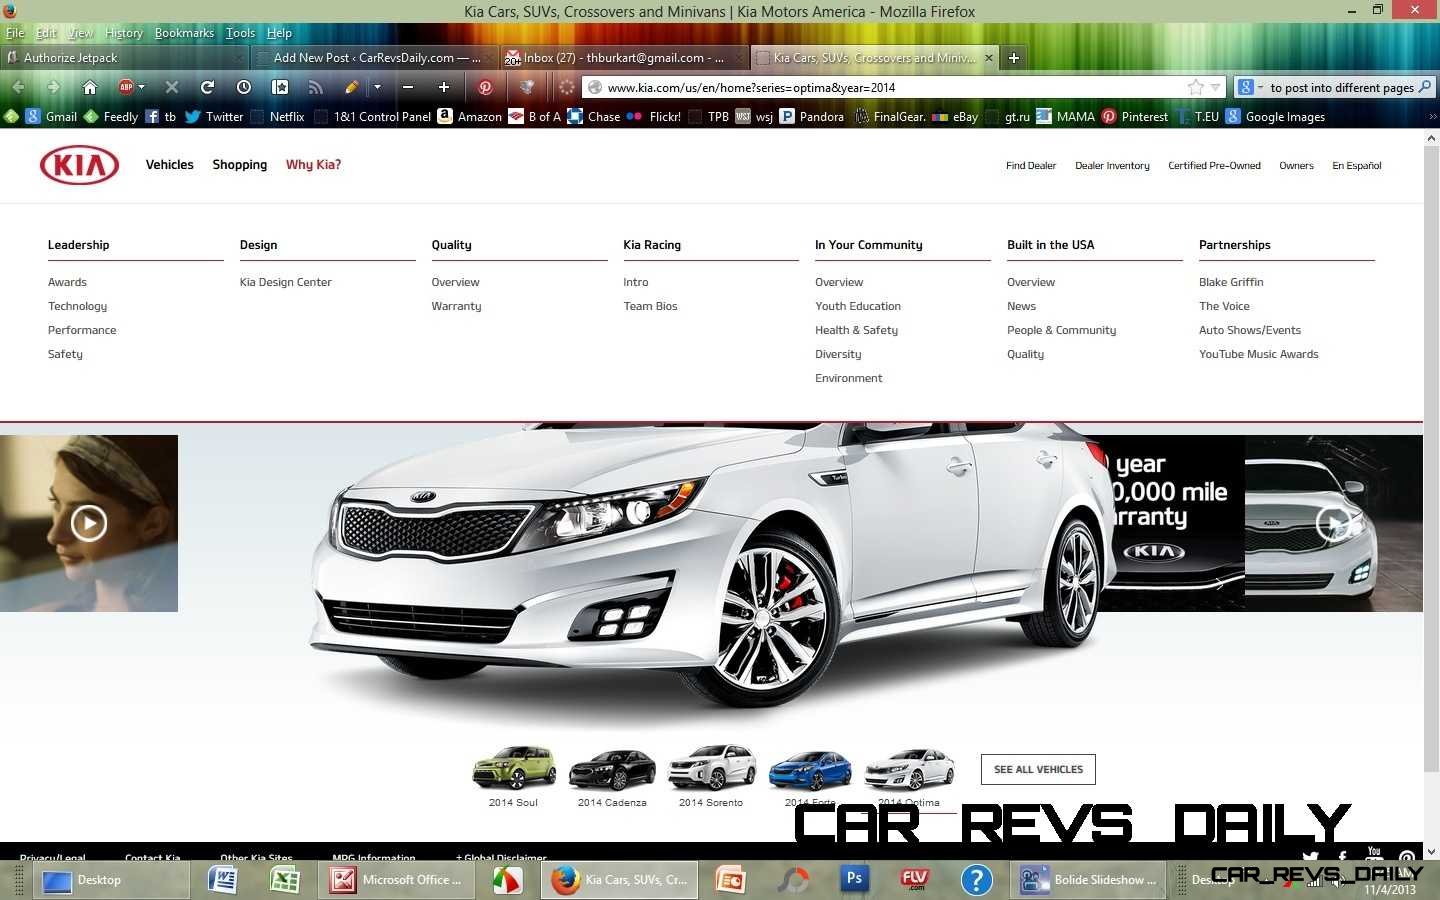1440x900 pixels.
Task: Go to the browser home page icon
Action: click(90, 87)
